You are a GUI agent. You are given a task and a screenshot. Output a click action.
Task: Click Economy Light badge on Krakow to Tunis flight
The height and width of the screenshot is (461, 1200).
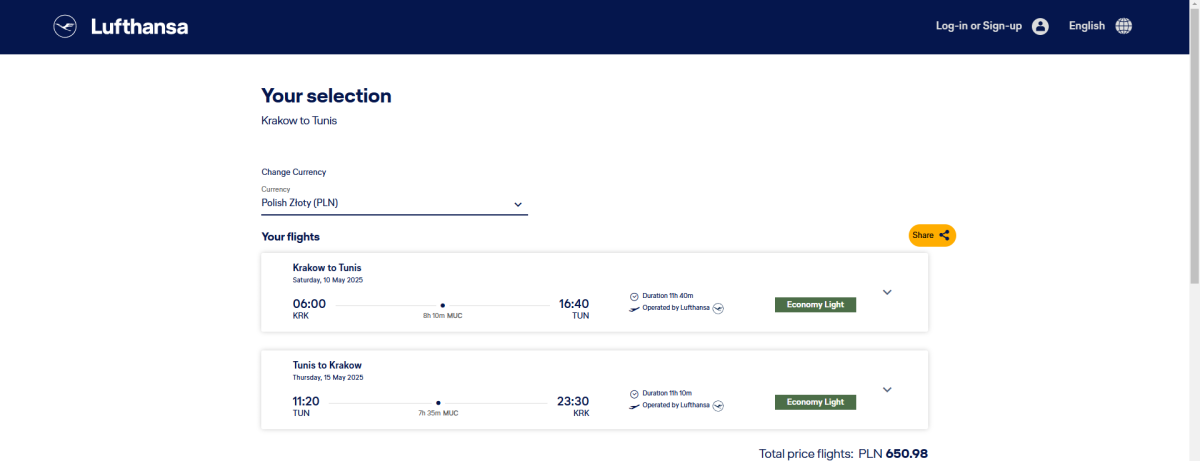(x=815, y=305)
